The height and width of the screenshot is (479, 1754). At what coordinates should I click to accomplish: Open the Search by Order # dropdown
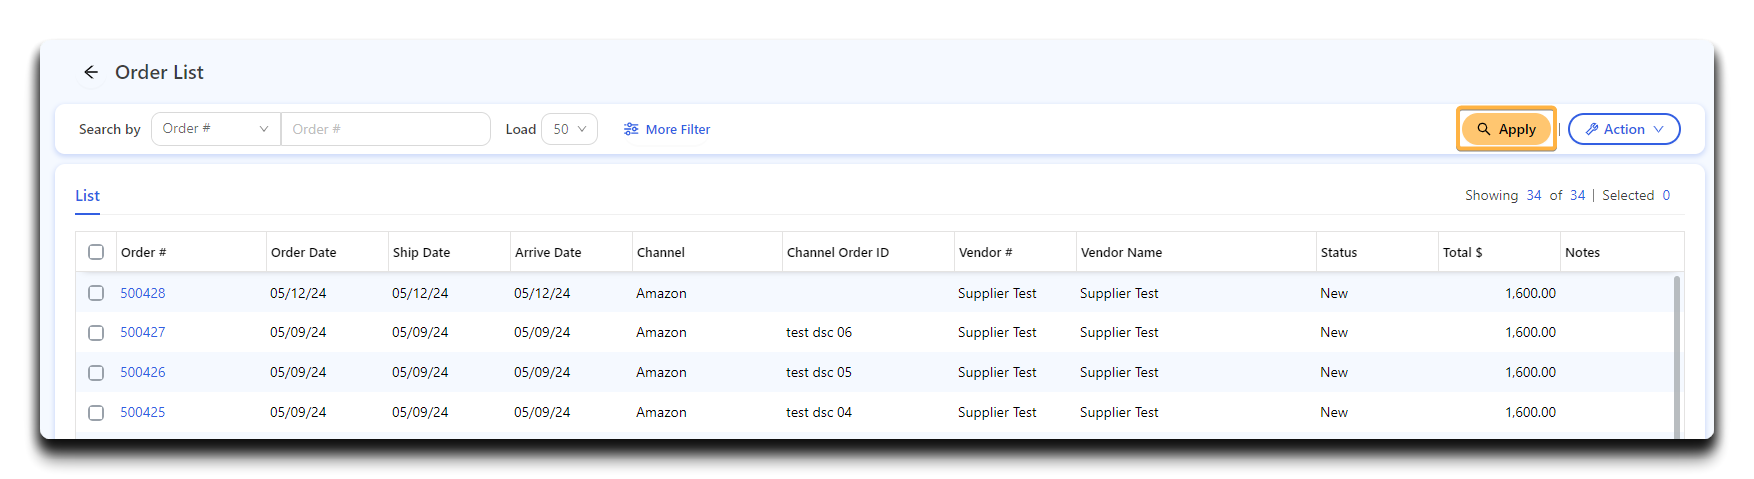(216, 129)
